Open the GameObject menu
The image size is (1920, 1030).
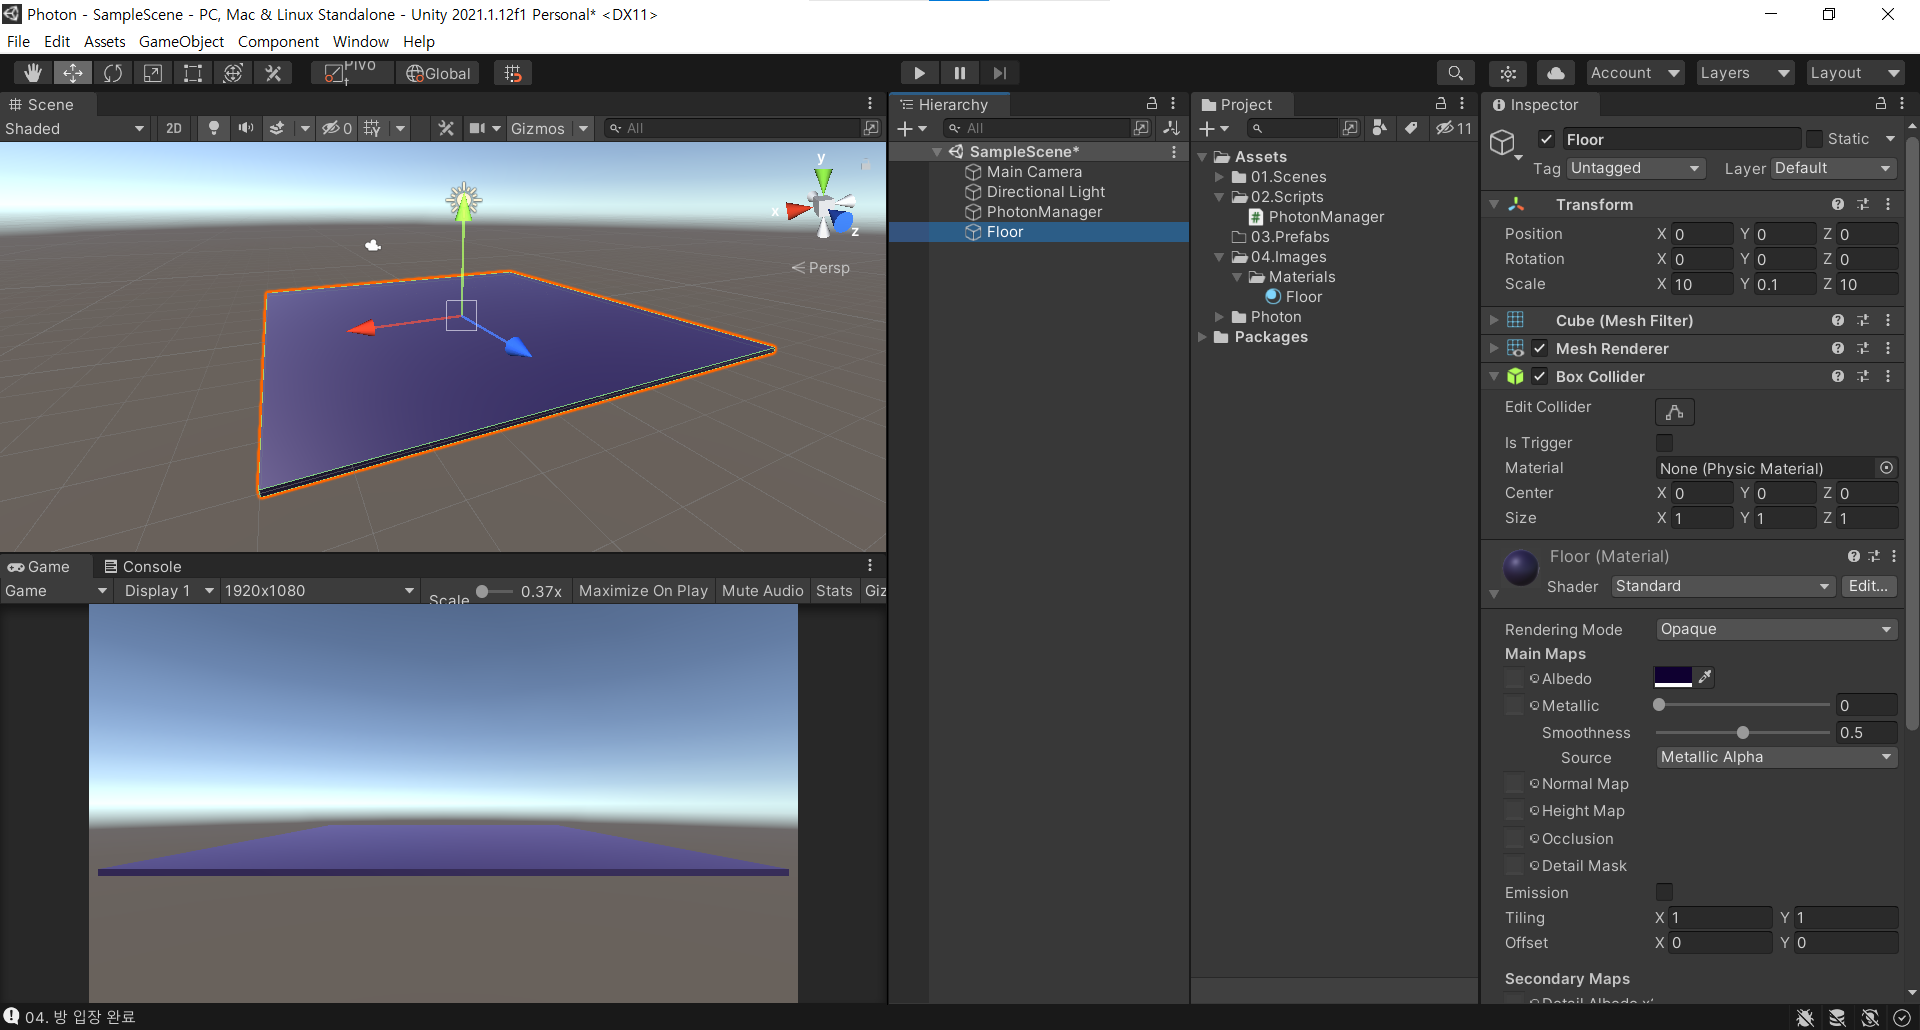pyautogui.click(x=181, y=41)
